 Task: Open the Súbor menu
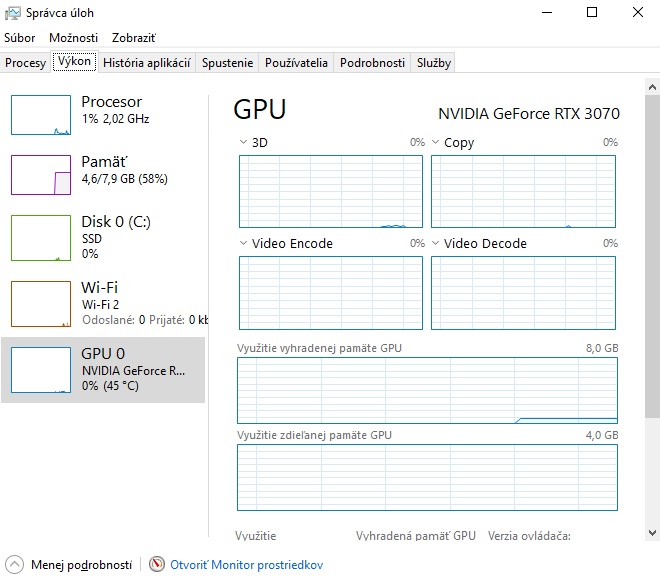click(x=19, y=38)
